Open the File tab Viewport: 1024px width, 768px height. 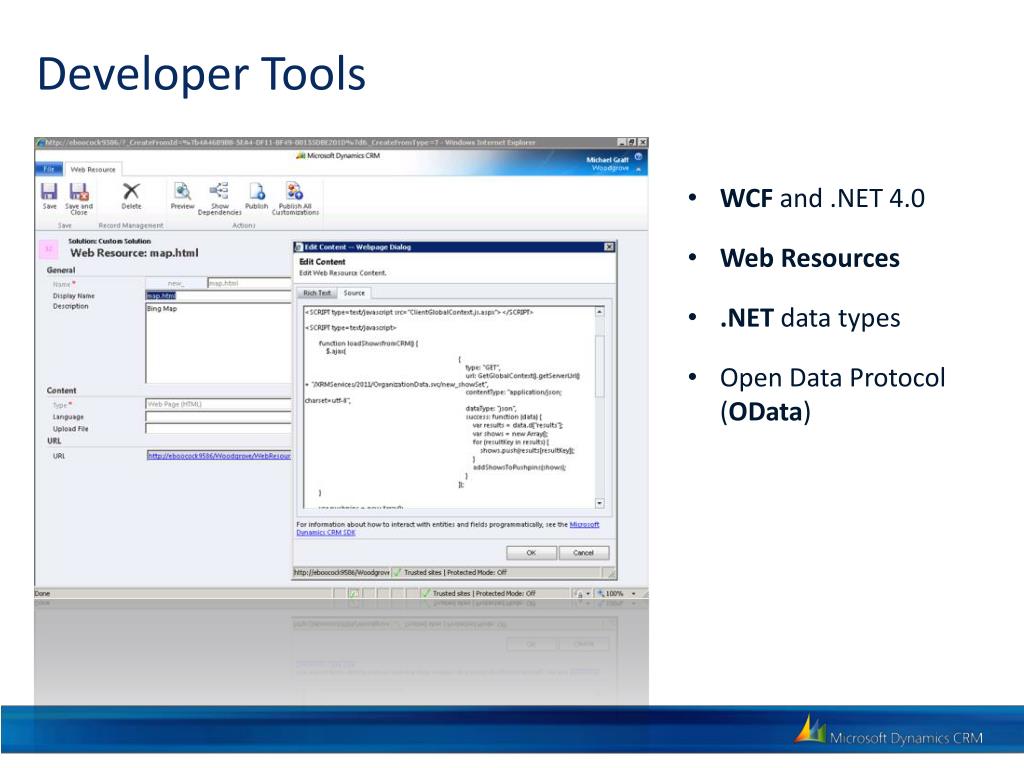[49, 169]
